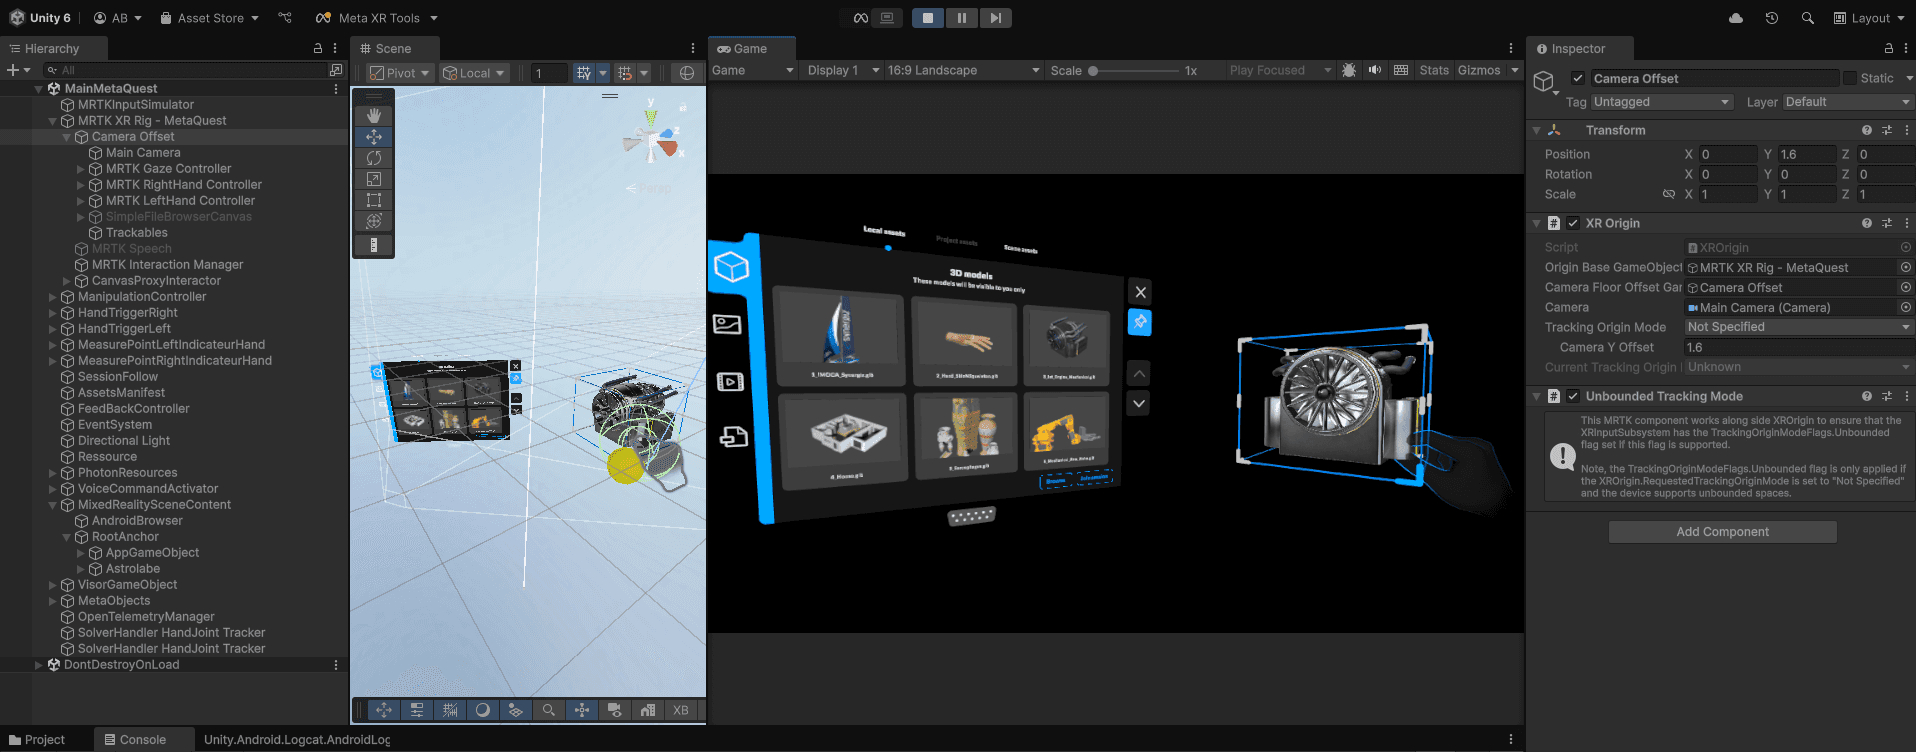Open the Layer Default dropdown
1916x752 pixels.
1847,102
